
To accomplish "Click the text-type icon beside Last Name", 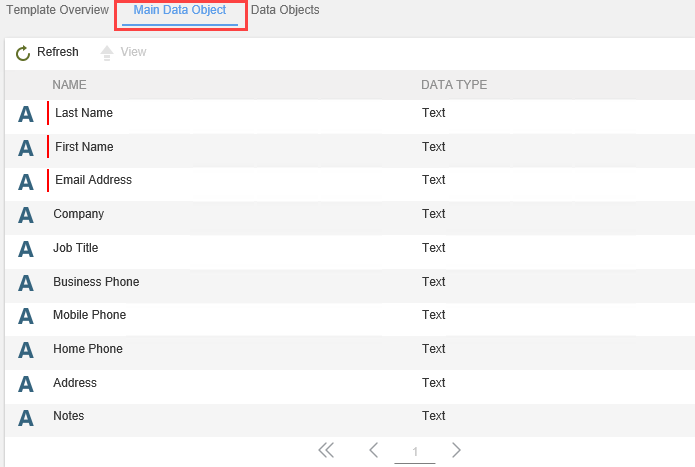I will point(26,114).
